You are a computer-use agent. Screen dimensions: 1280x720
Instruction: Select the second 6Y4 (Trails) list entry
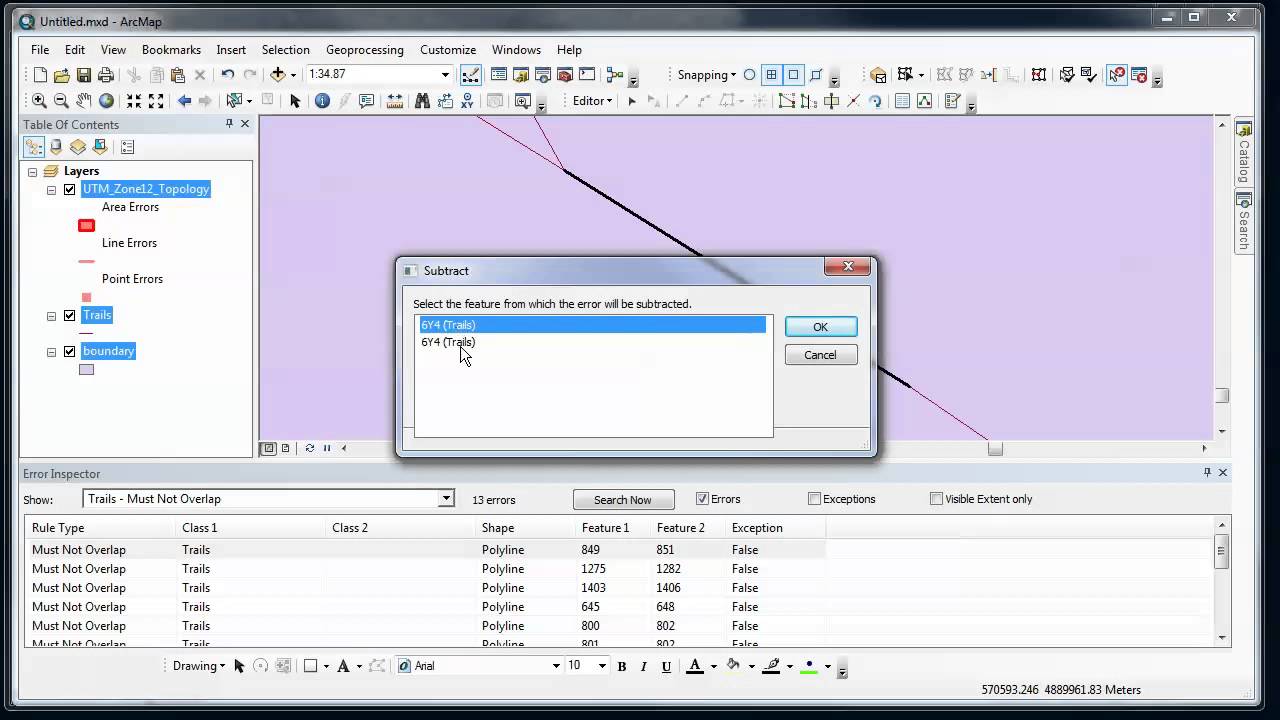tap(593, 342)
